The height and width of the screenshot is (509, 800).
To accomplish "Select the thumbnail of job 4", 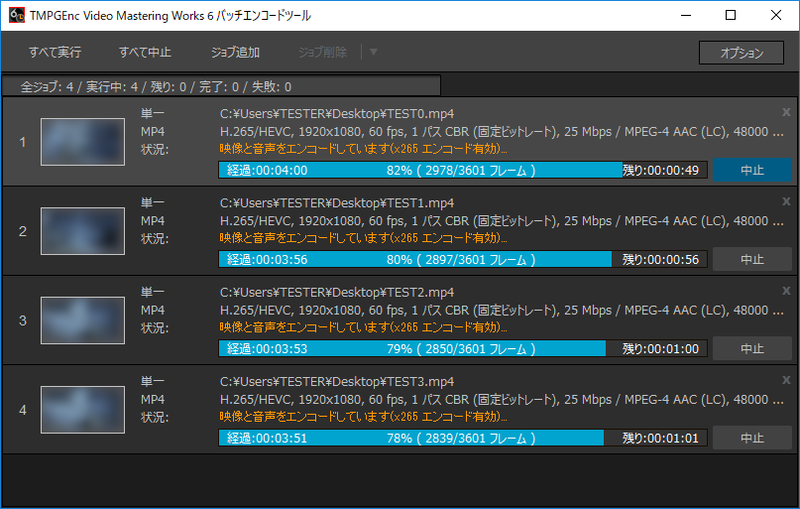I will click(x=83, y=410).
